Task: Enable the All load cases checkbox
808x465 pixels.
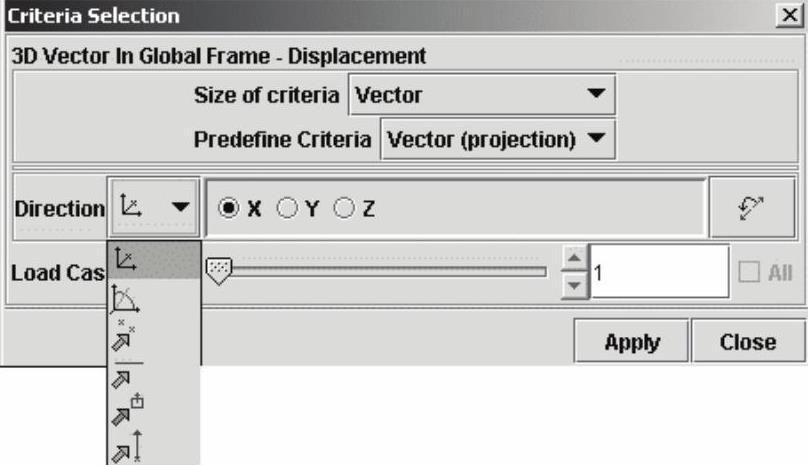Action: point(747,272)
